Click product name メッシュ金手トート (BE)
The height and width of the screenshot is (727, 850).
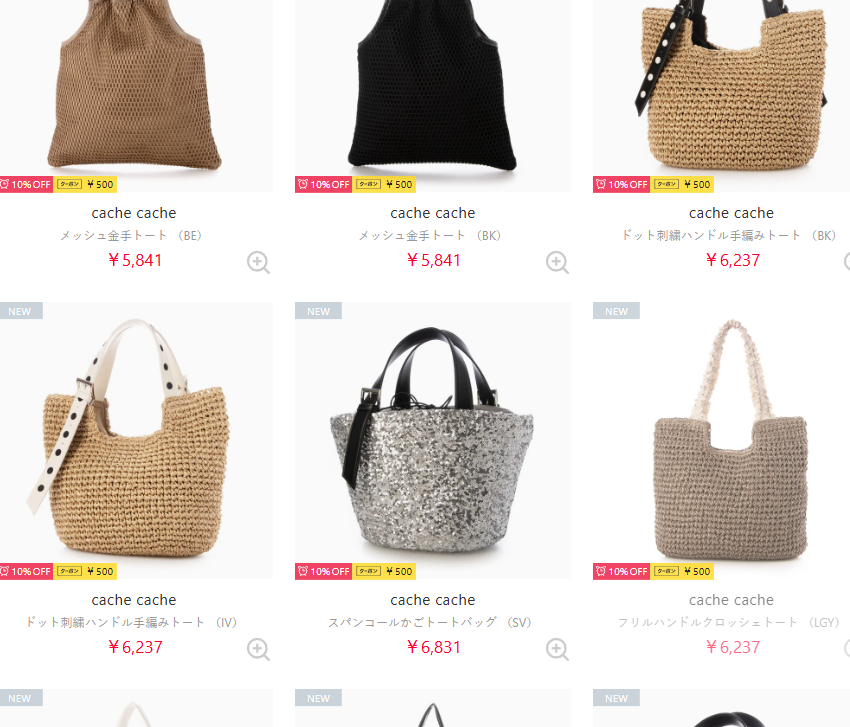tap(131, 236)
